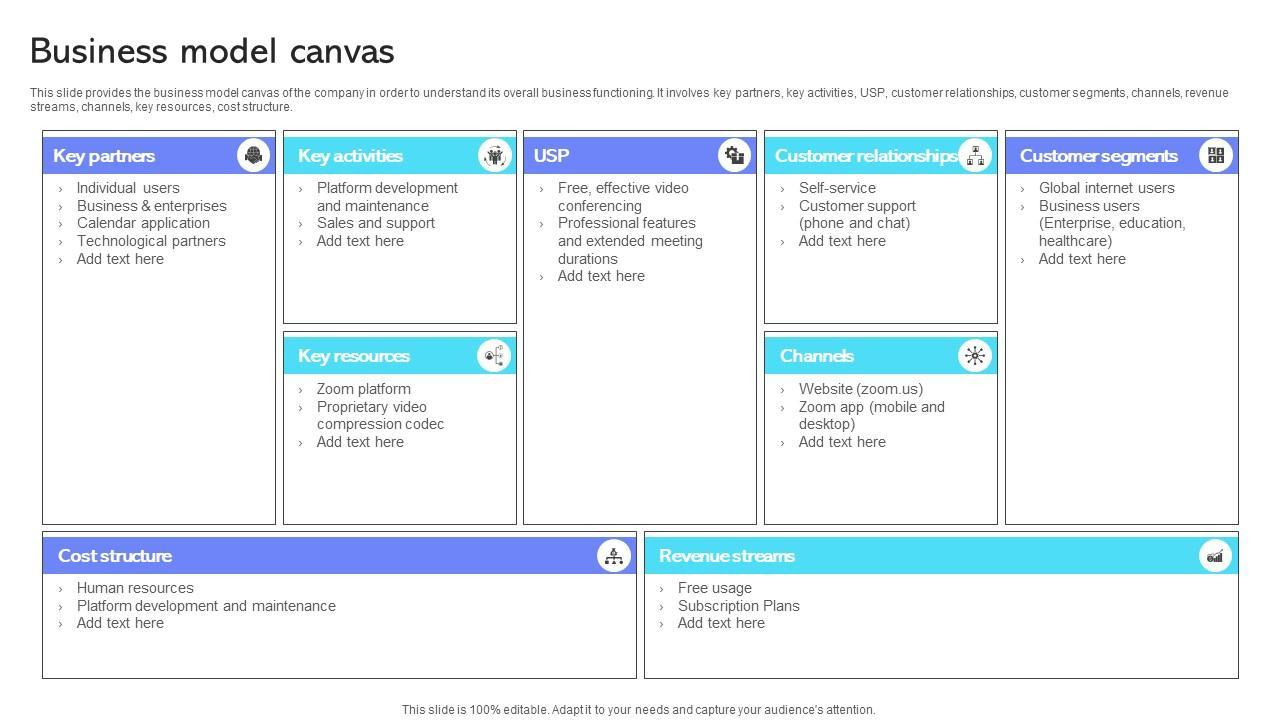Image resolution: width=1280 pixels, height=720 pixels.
Task: Select the Customer segments grid icon
Action: coord(1215,155)
